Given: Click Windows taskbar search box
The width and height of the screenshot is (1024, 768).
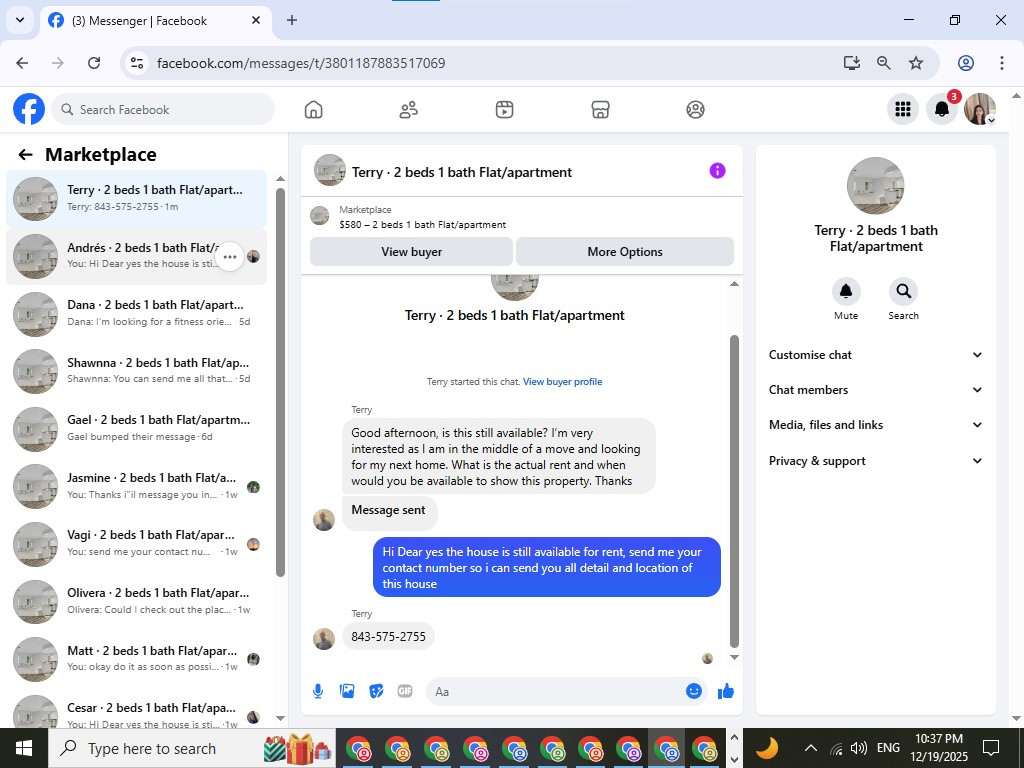Looking at the screenshot, I should click(x=192, y=748).
